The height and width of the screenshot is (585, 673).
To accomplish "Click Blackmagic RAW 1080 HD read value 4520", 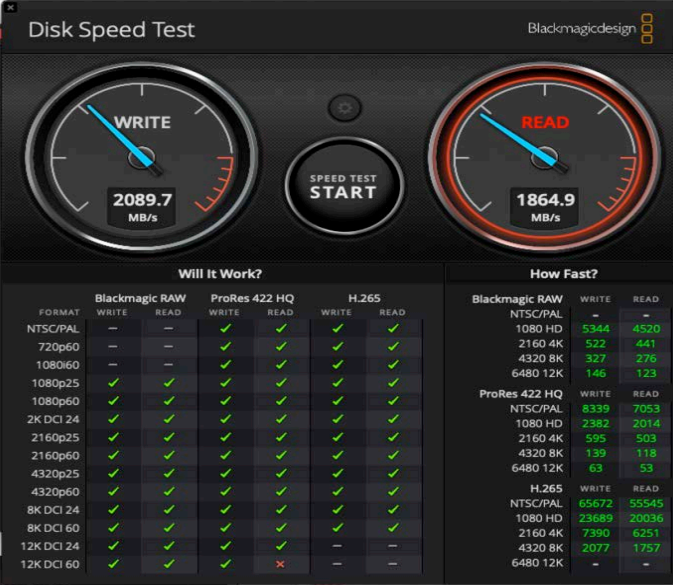I will point(646,329).
